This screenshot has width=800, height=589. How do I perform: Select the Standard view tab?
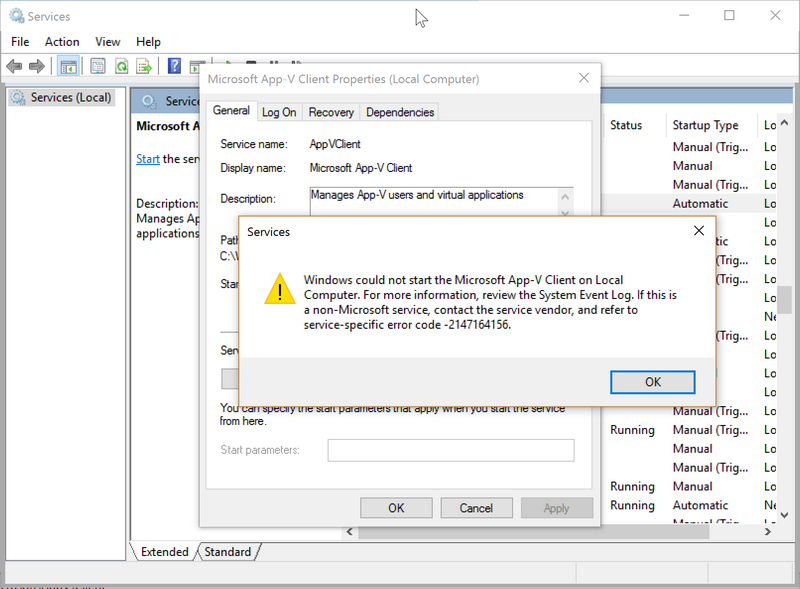pos(228,552)
